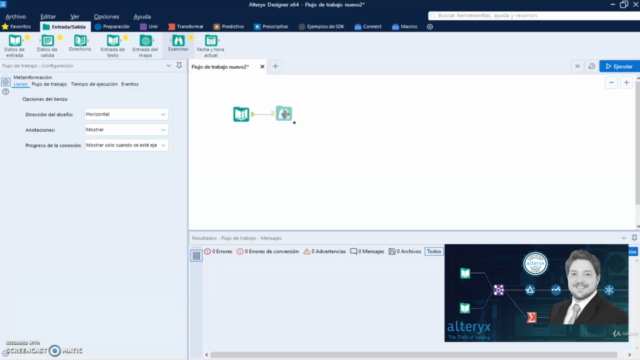Switch to the Predictivo tool tab
This screenshot has height=360, width=640.
229,27
